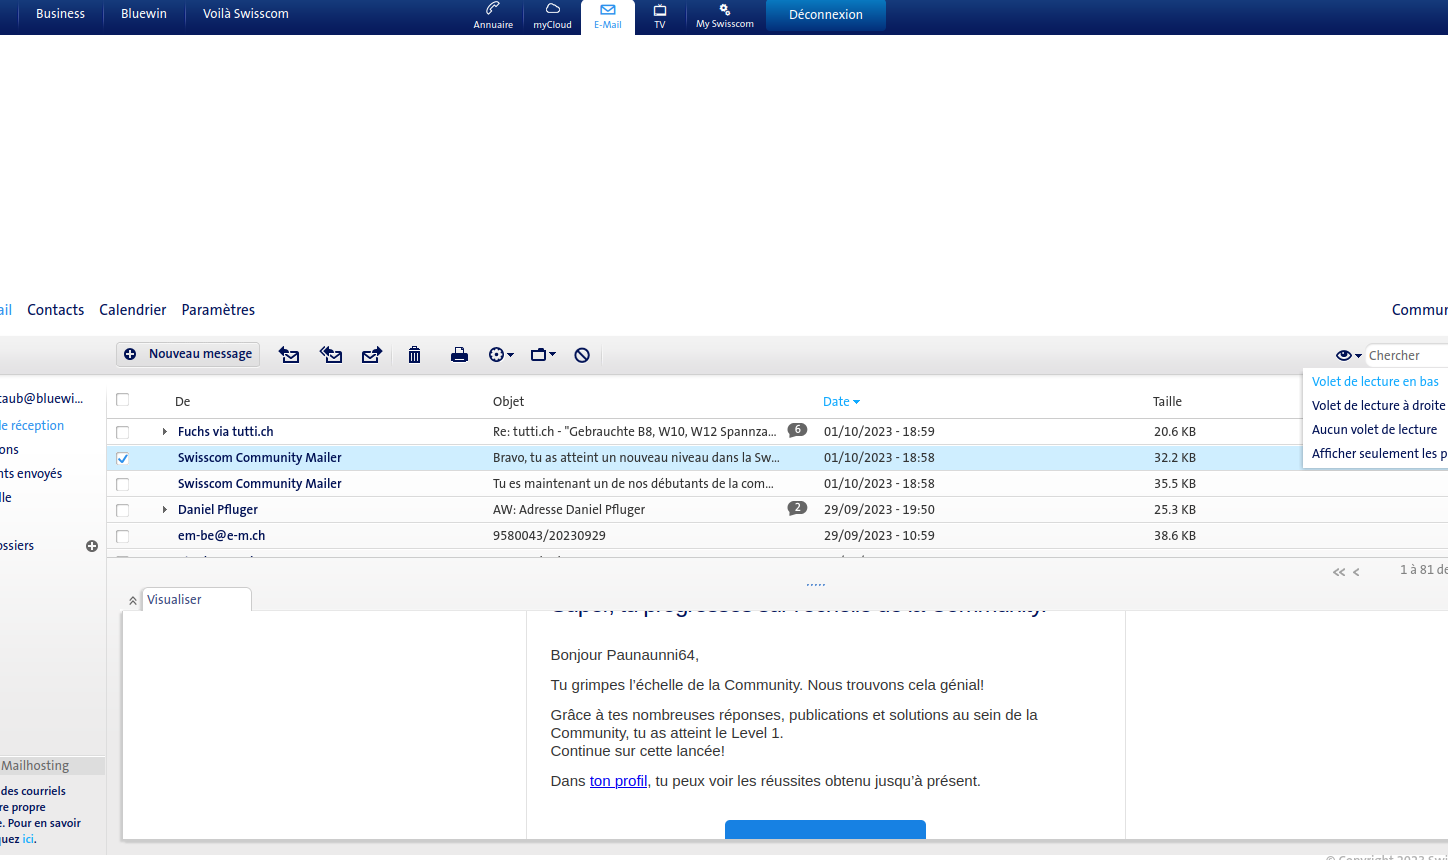Open myCloud from the top bar

tap(552, 16)
